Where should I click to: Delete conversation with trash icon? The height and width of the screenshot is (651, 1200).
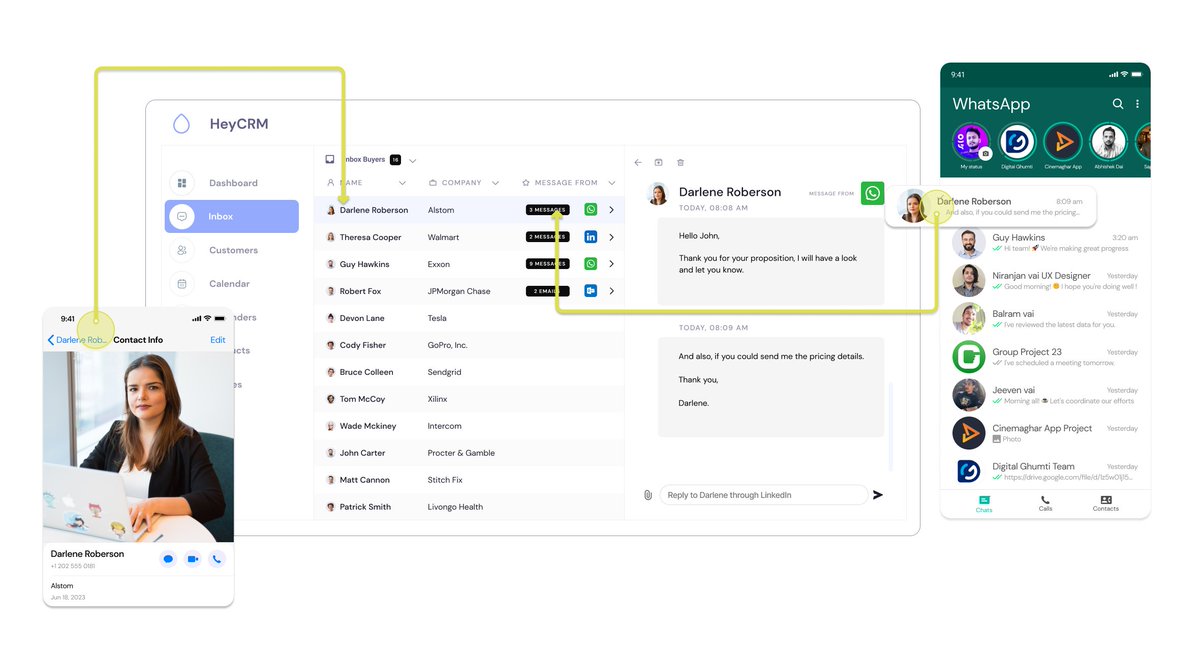(x=681, y=162)
